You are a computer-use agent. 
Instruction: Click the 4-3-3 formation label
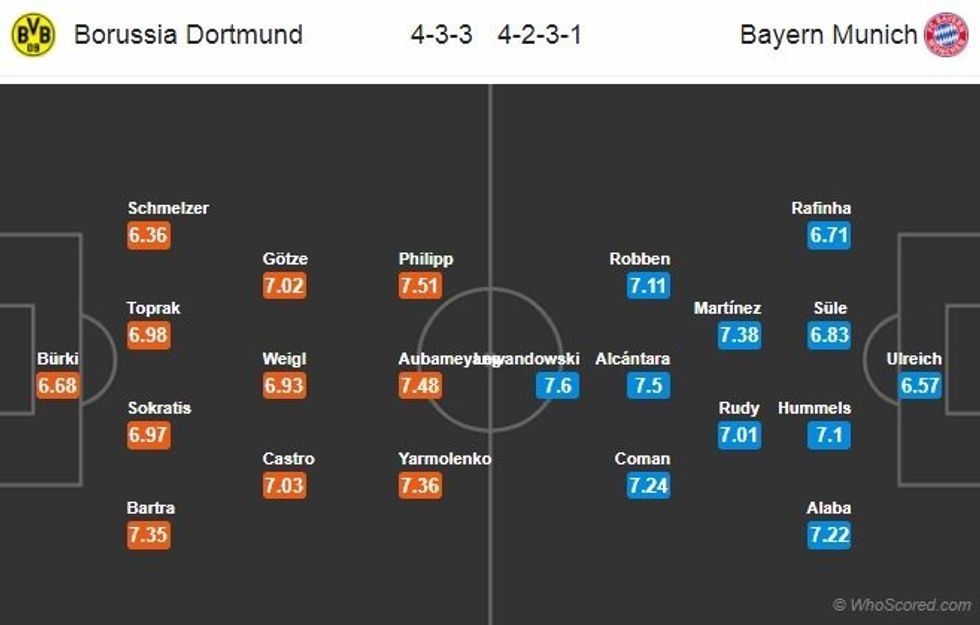coord(441,35)
